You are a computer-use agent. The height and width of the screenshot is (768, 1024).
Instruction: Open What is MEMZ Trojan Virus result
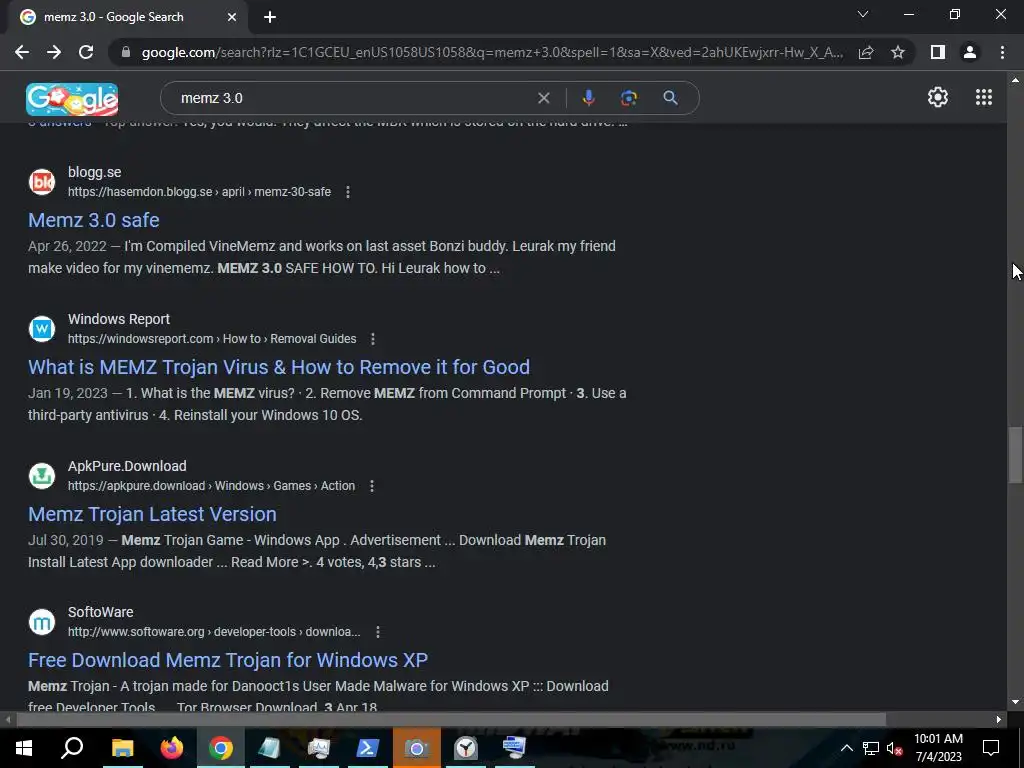click(279, 367)
